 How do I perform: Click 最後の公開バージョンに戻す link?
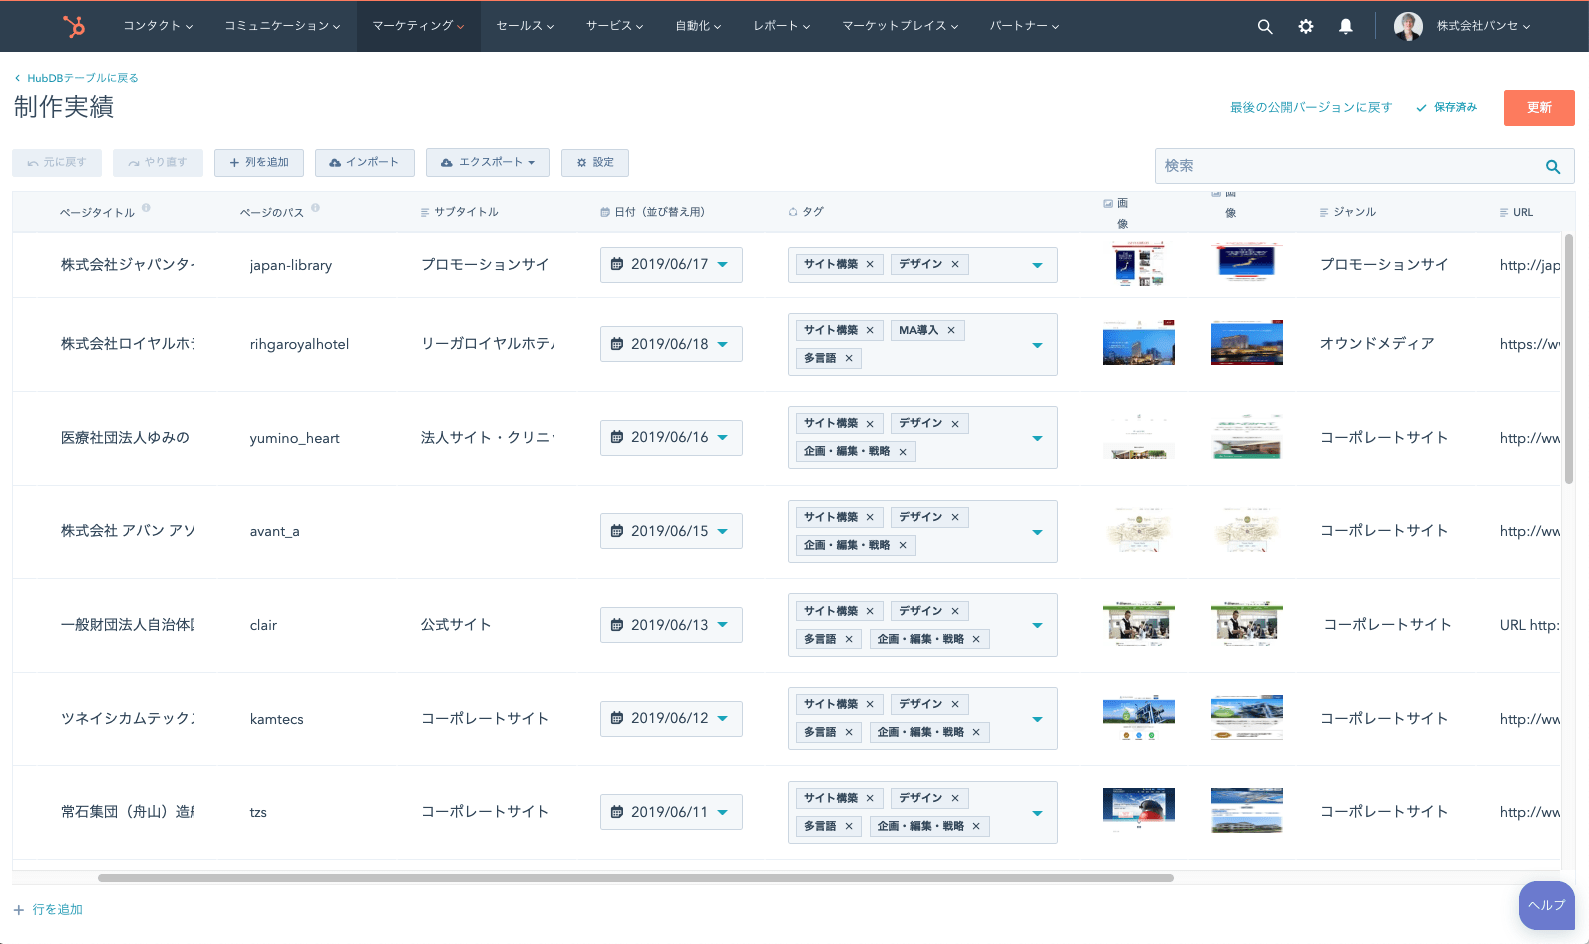point(1310,108)
